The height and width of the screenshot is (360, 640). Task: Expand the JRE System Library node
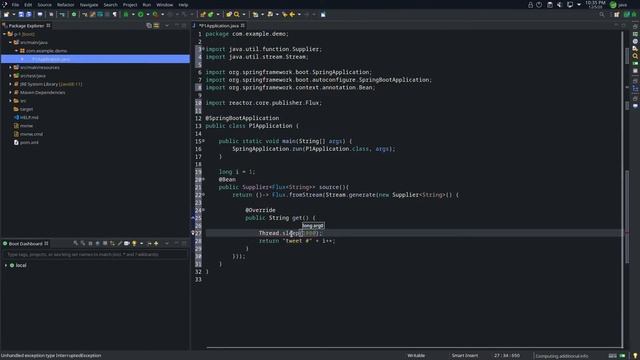pos(11,84)
